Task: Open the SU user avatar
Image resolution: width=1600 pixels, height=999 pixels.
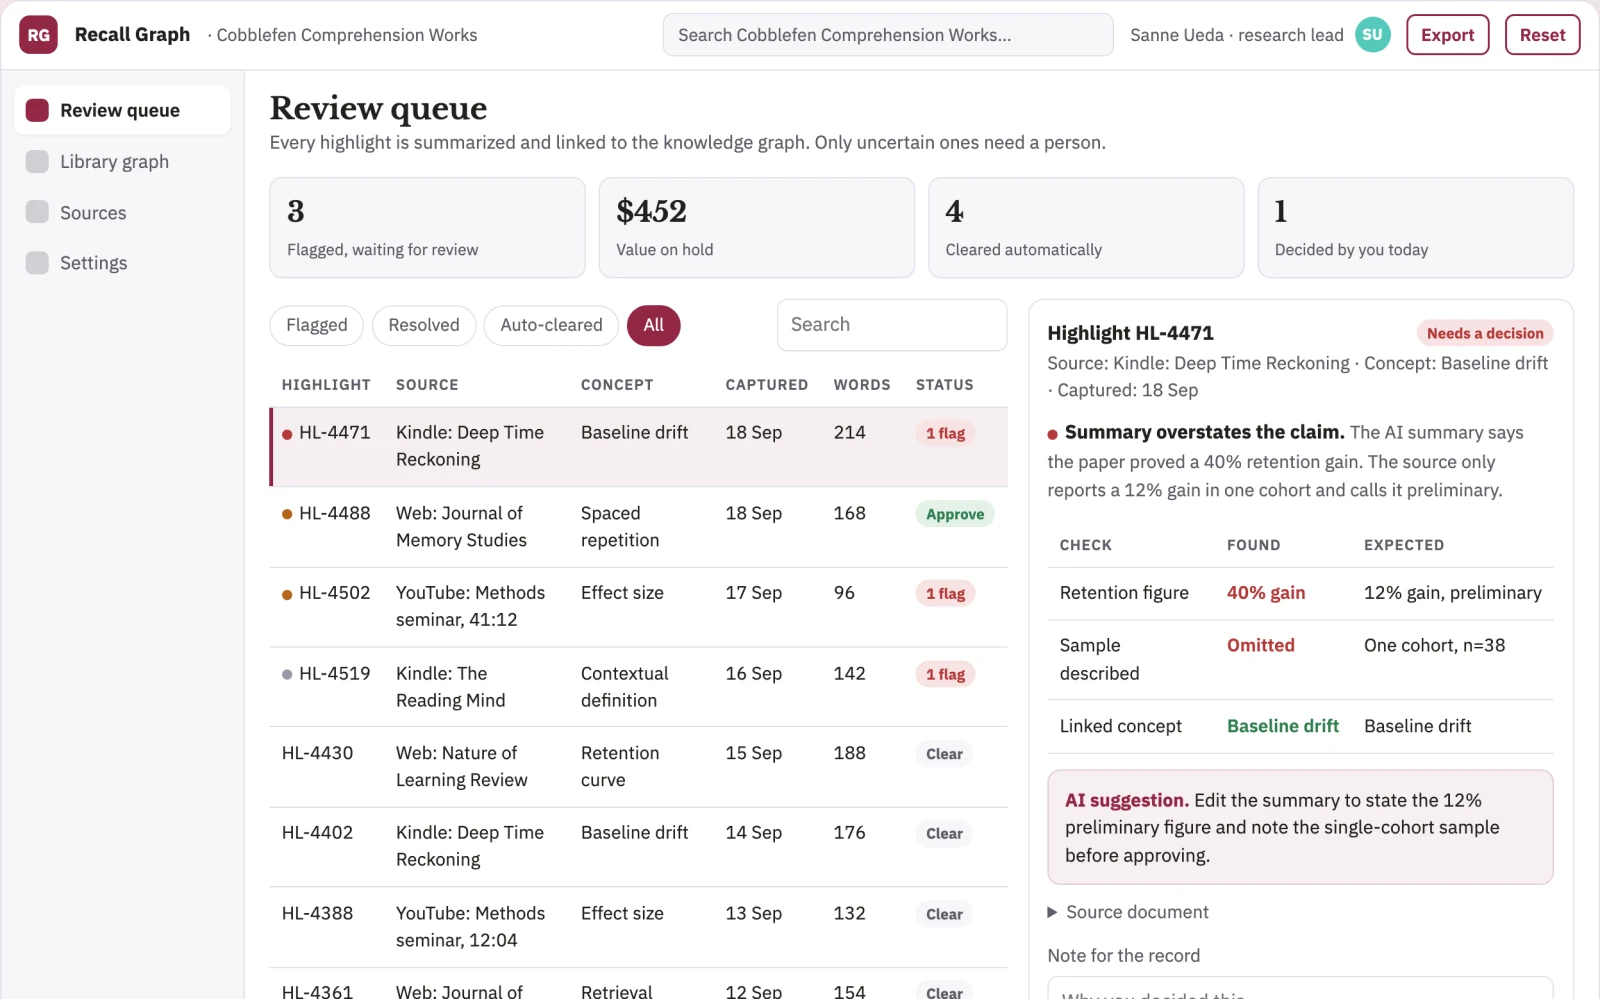Action: tap(1372, 35)
